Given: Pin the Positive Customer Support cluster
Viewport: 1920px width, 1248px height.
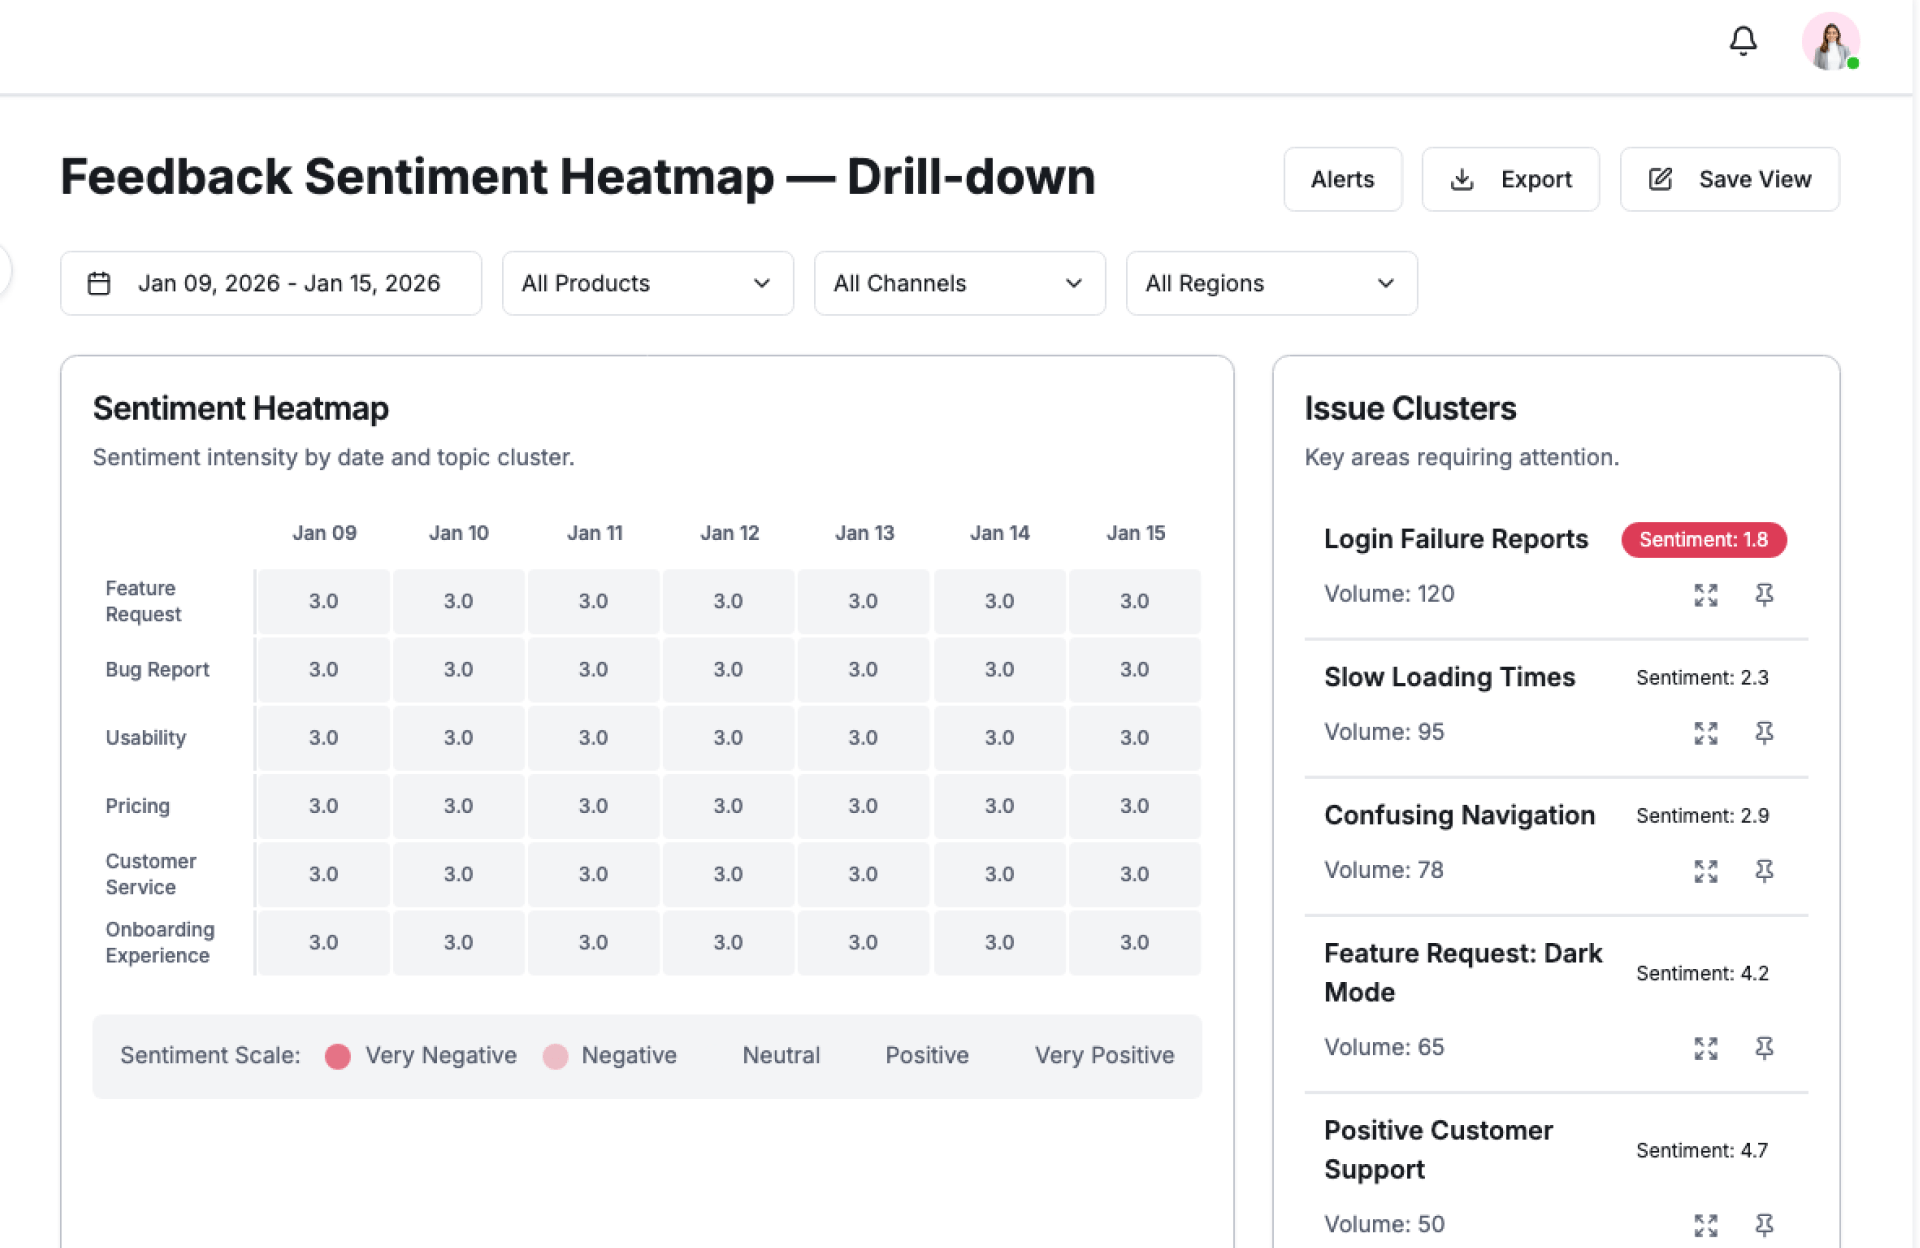Looking at the screenshot, I should (1764, 1225).
